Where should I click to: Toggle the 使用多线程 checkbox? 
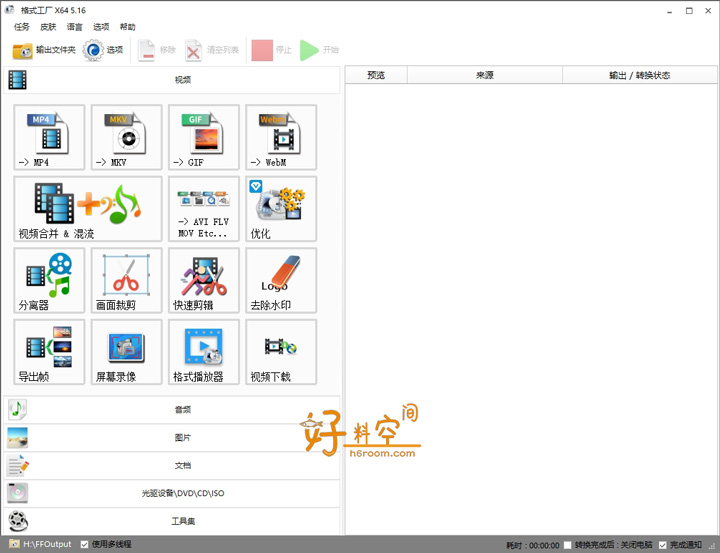point(84,544)
